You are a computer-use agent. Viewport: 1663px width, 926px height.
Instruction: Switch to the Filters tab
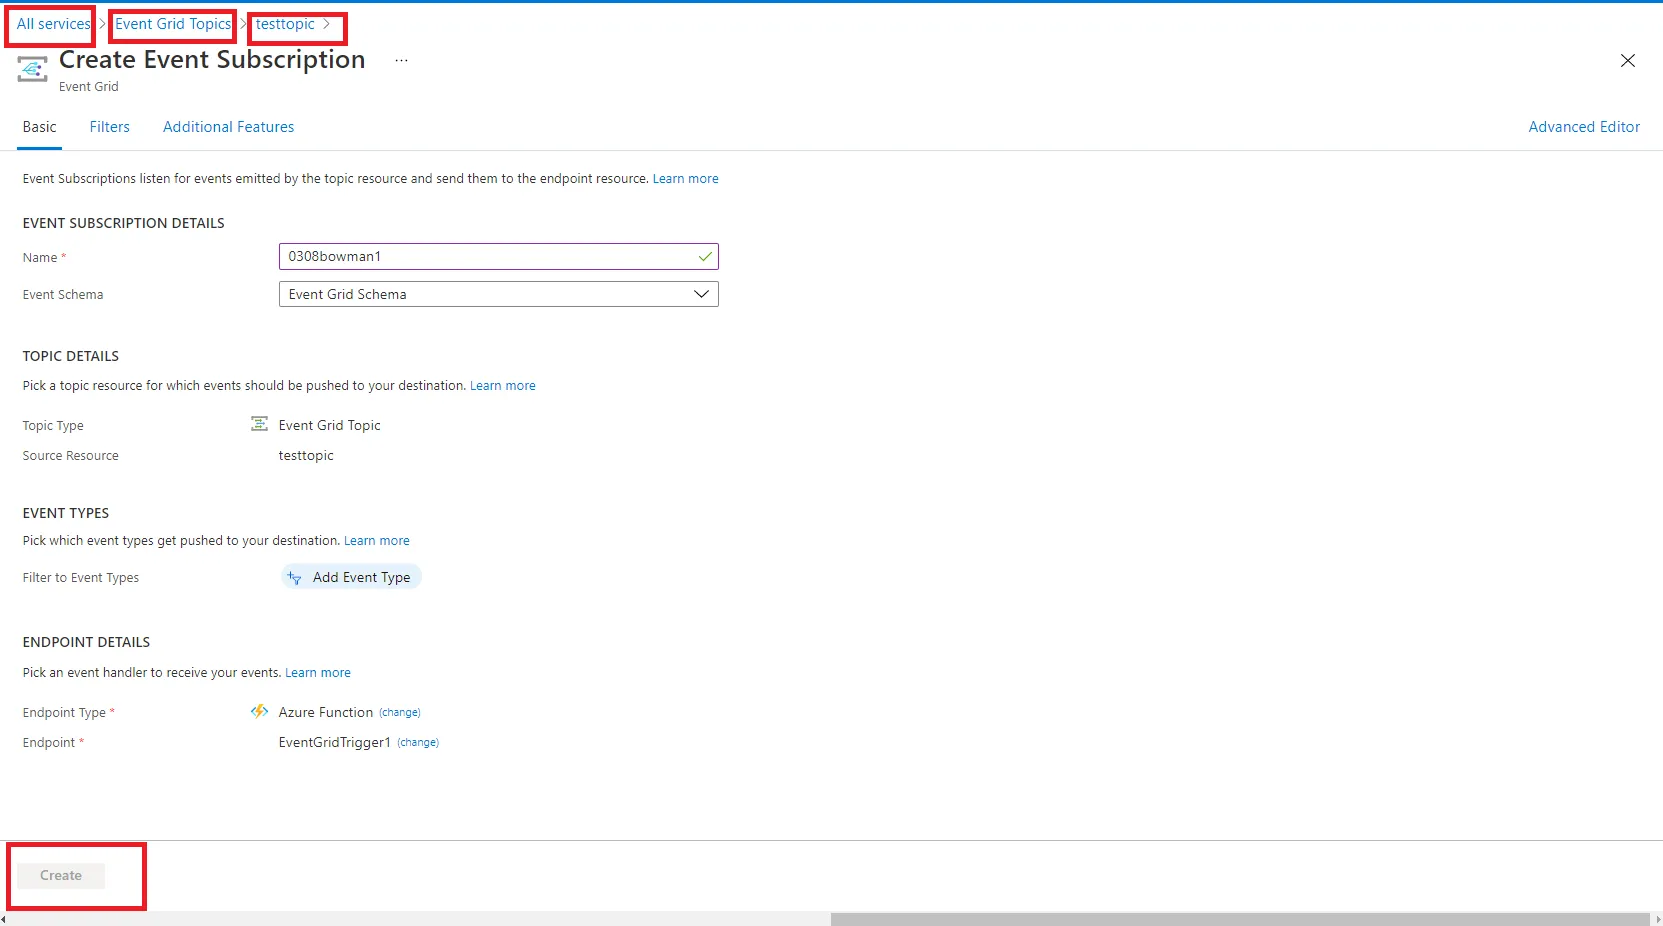pyautogui.click(x=110, y=127)
